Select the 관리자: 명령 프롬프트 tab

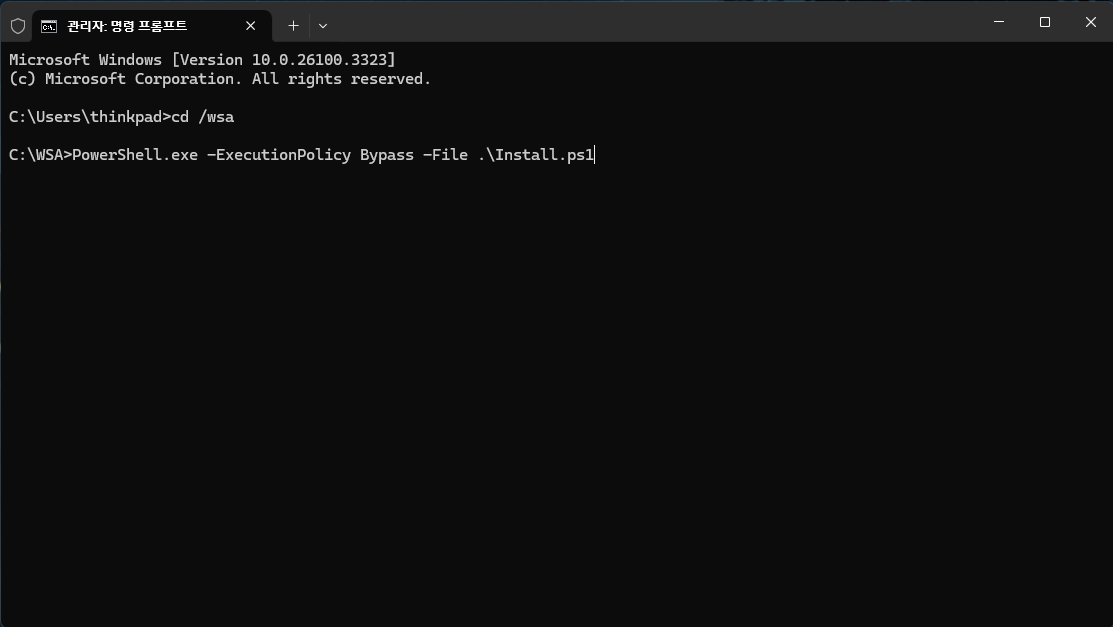click(x=140, y=26)
